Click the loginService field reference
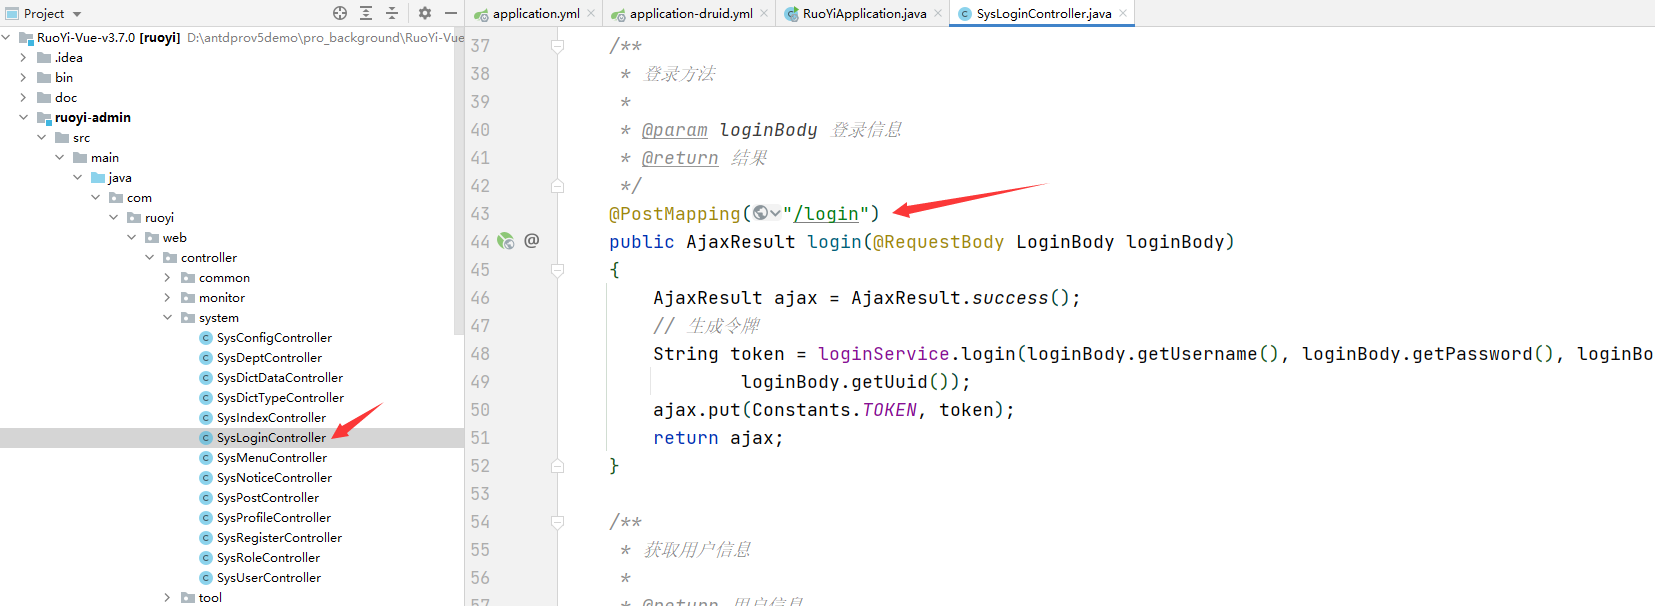1655x606 pixels. coord(883,354)
